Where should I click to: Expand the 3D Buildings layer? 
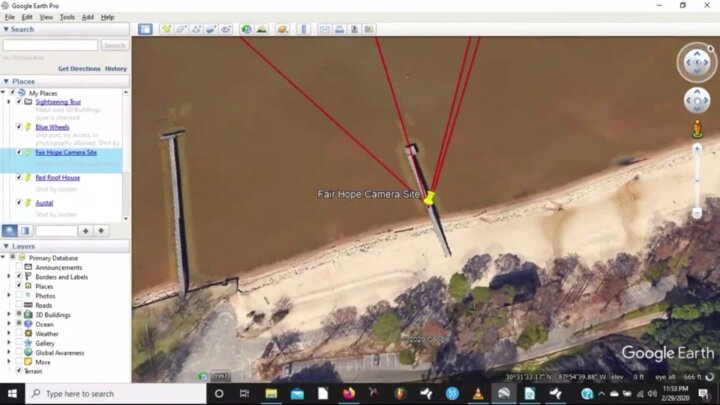pyautogui.click(x=9, y=315)
